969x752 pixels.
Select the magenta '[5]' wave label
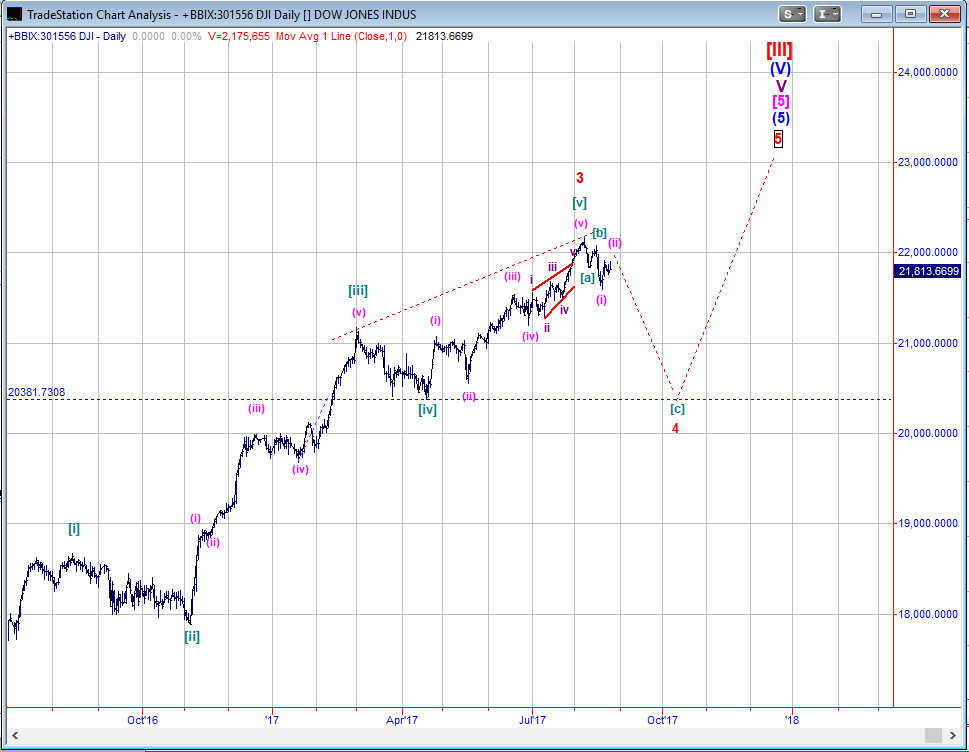coord(781,101)
